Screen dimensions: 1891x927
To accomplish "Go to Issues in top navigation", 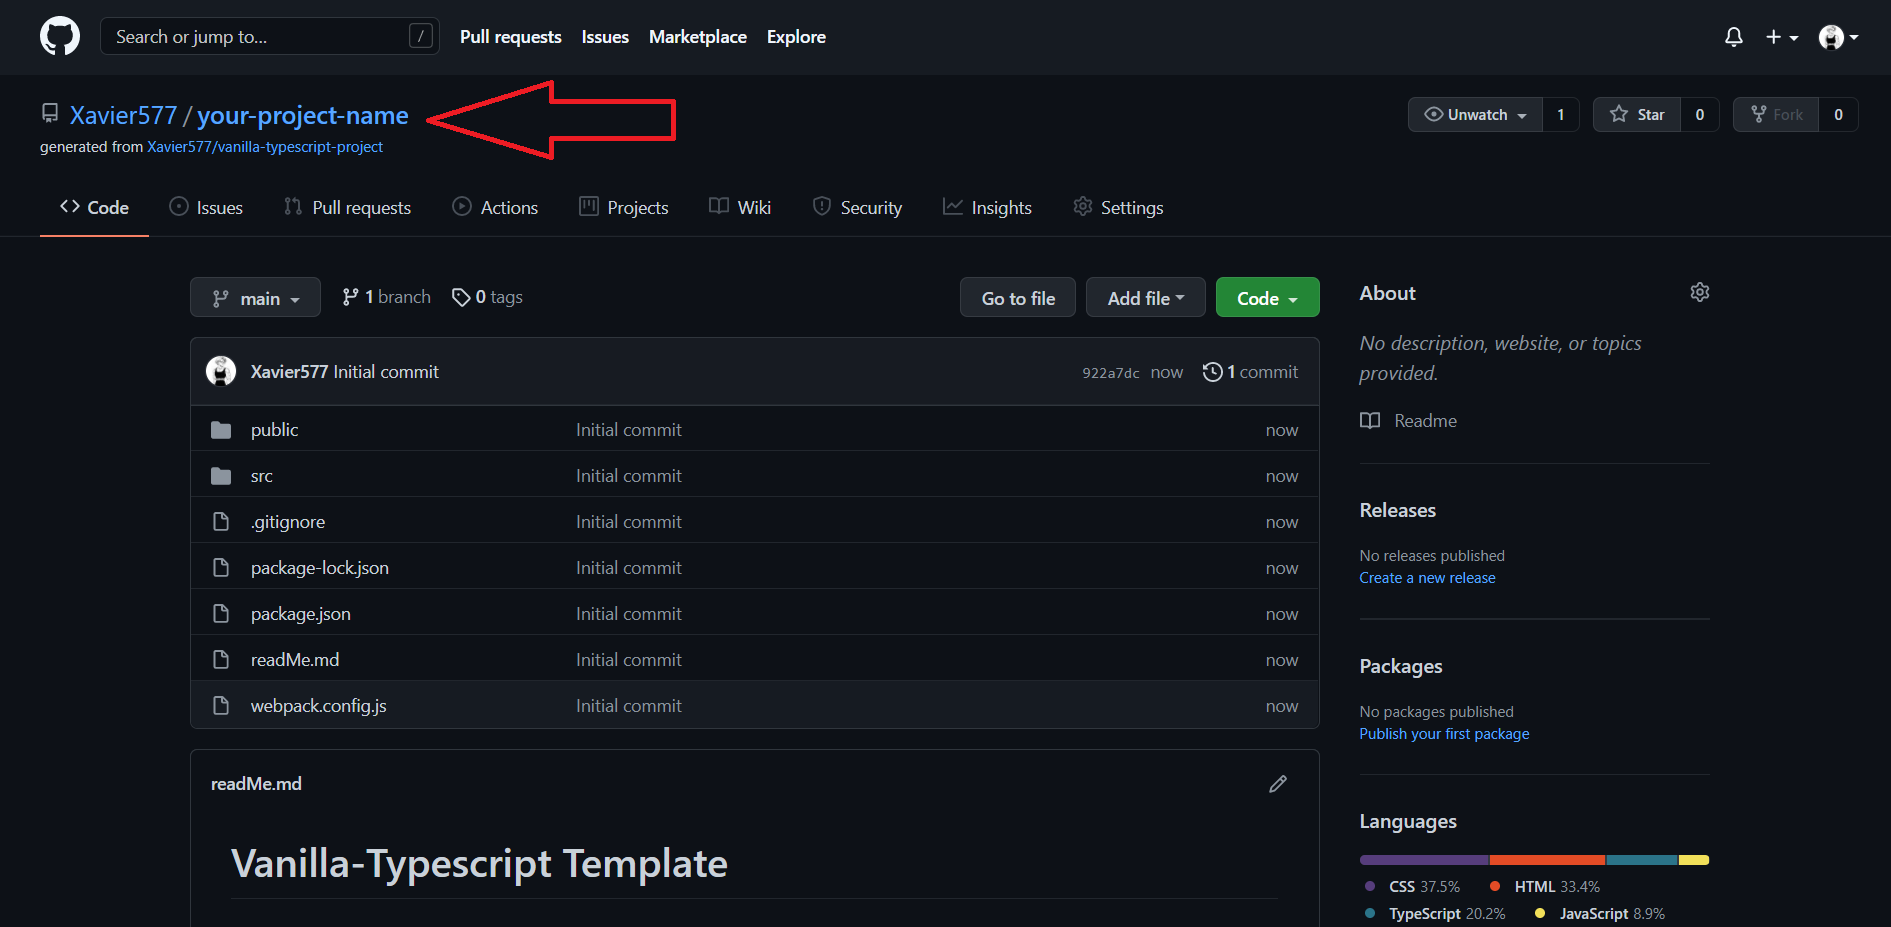I will point(605,37).
